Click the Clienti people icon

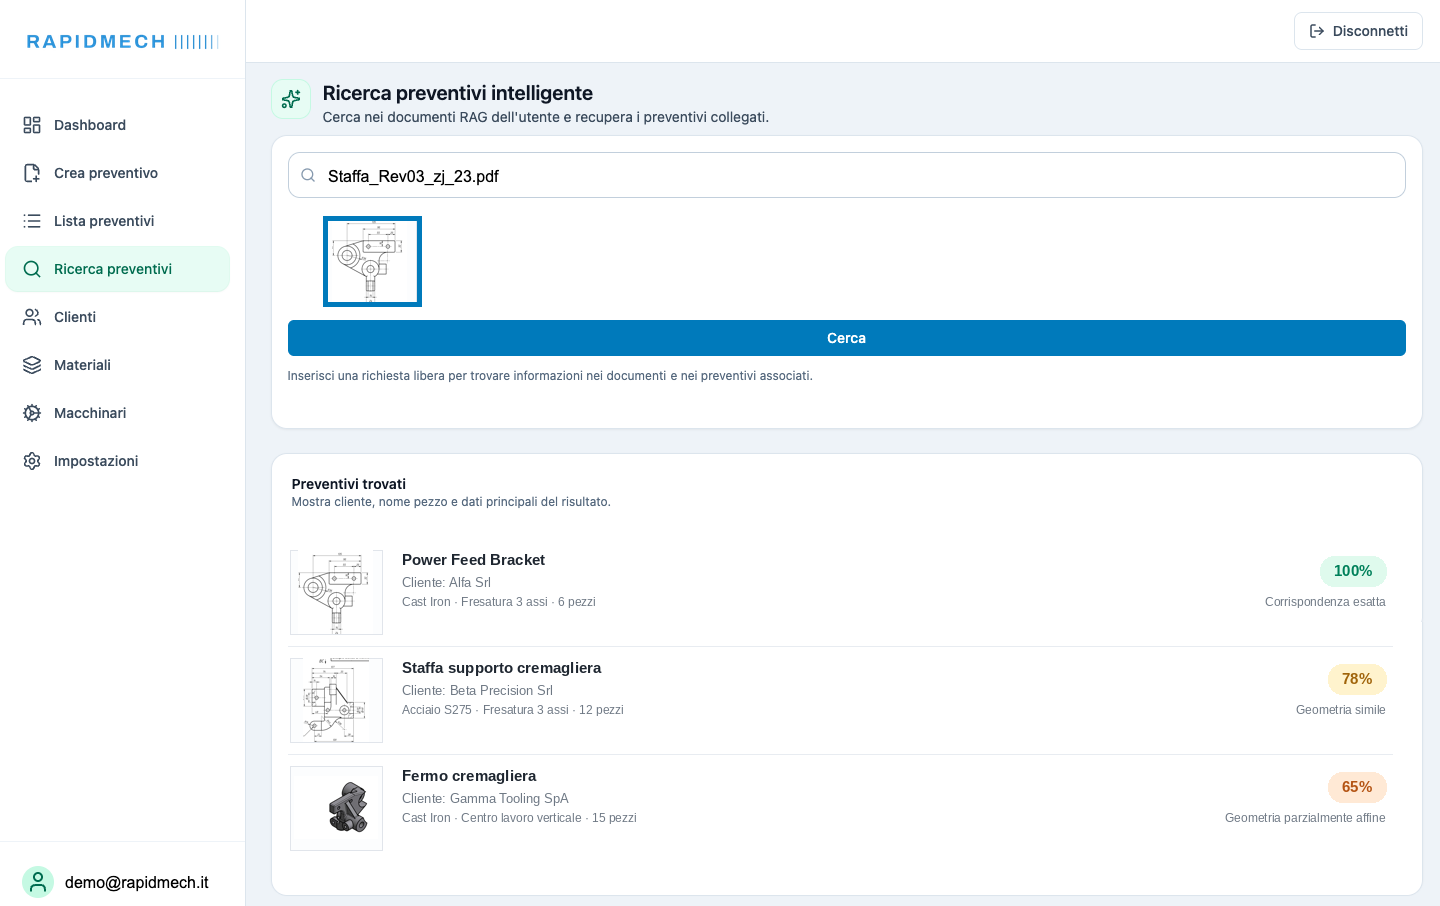(32, 317)
